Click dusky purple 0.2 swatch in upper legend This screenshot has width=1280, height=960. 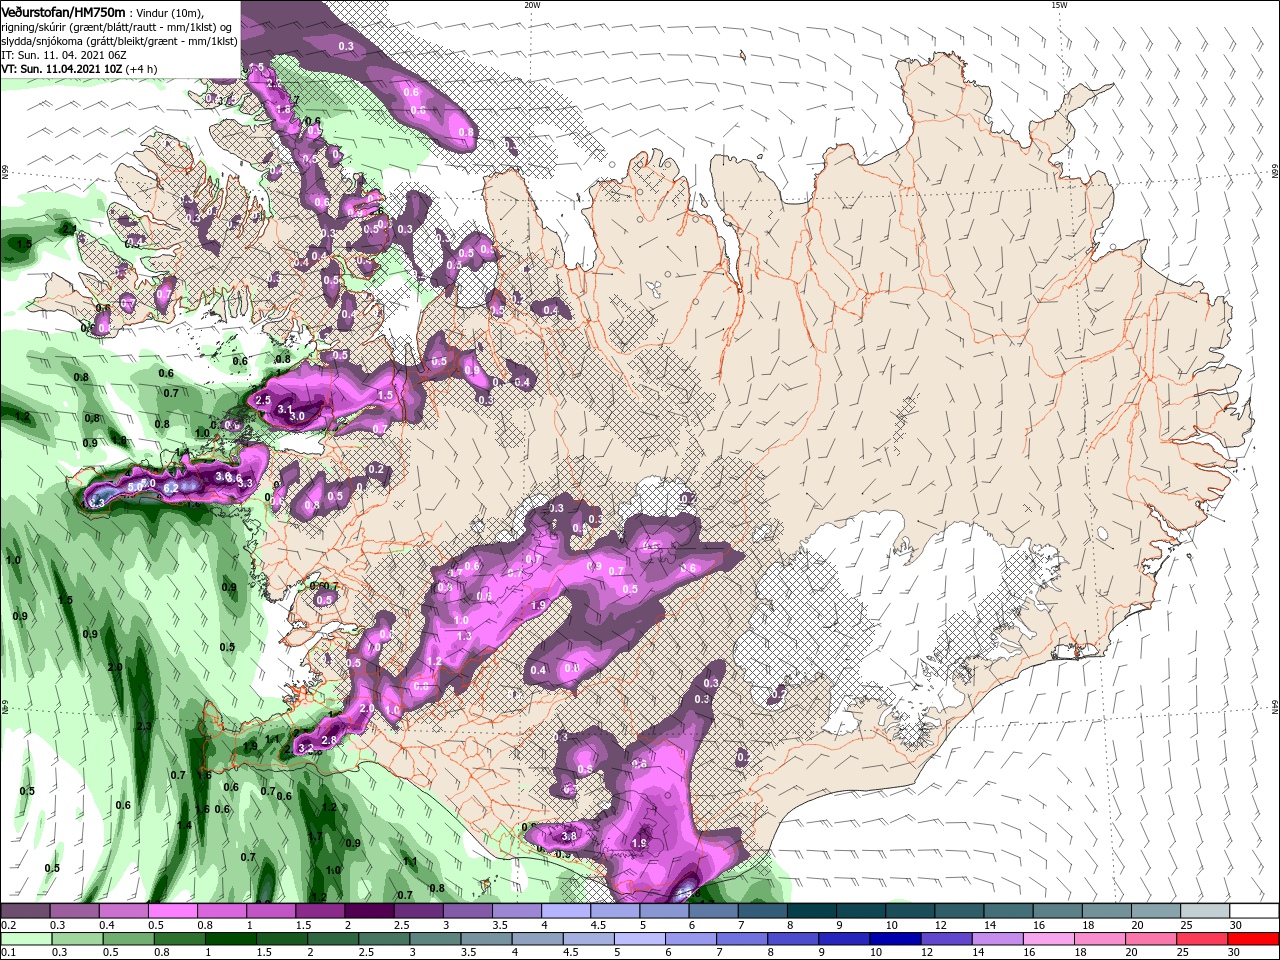tap(25, 911)
